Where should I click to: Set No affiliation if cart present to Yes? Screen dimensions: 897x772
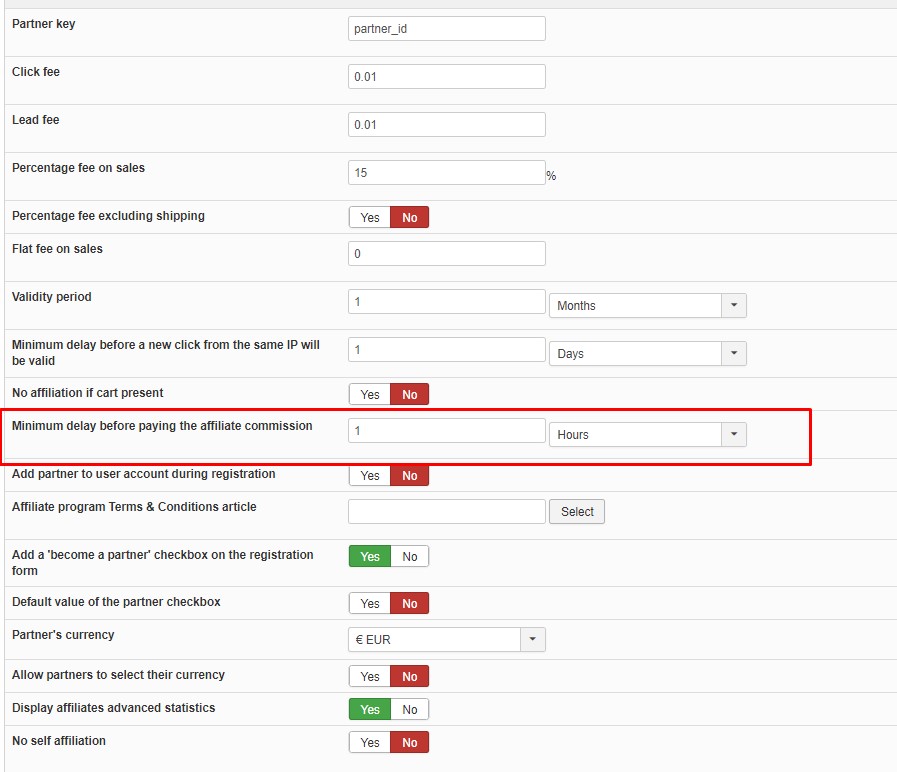370,394
